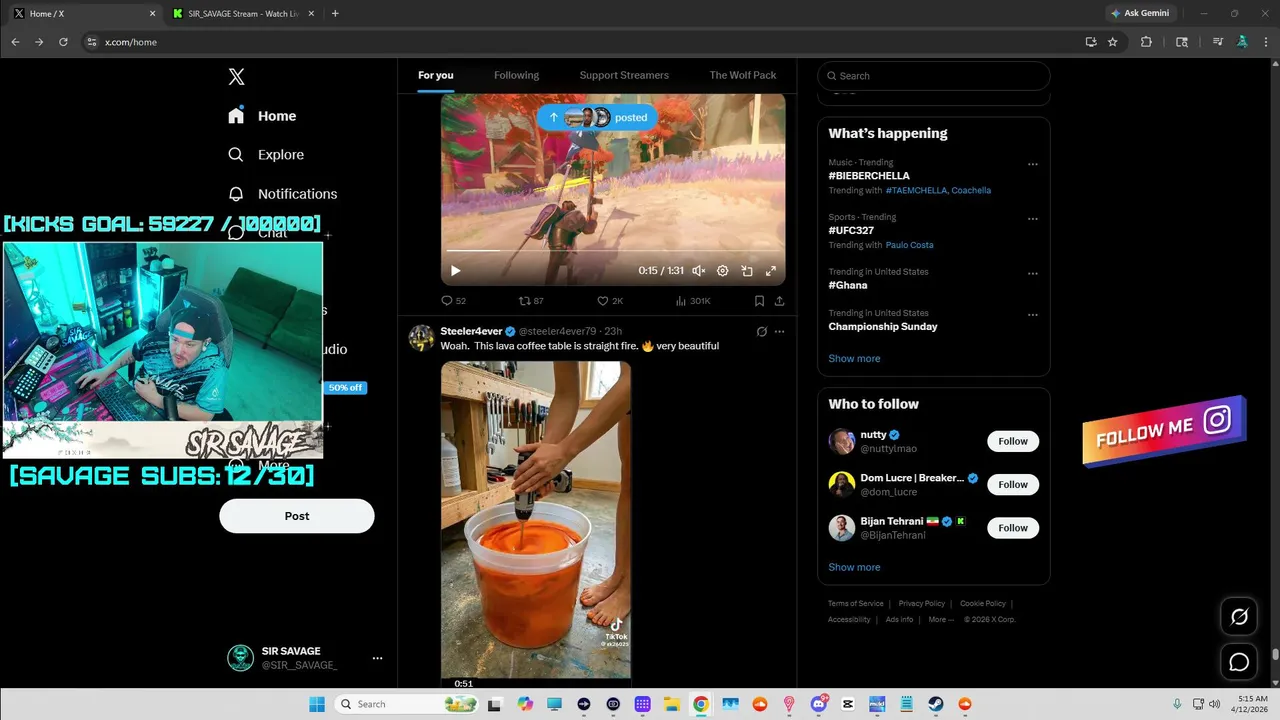This screenshot has width=1280, height=720.
Task: Open Steeler4ever profile avatar
Action: [421, 337]
